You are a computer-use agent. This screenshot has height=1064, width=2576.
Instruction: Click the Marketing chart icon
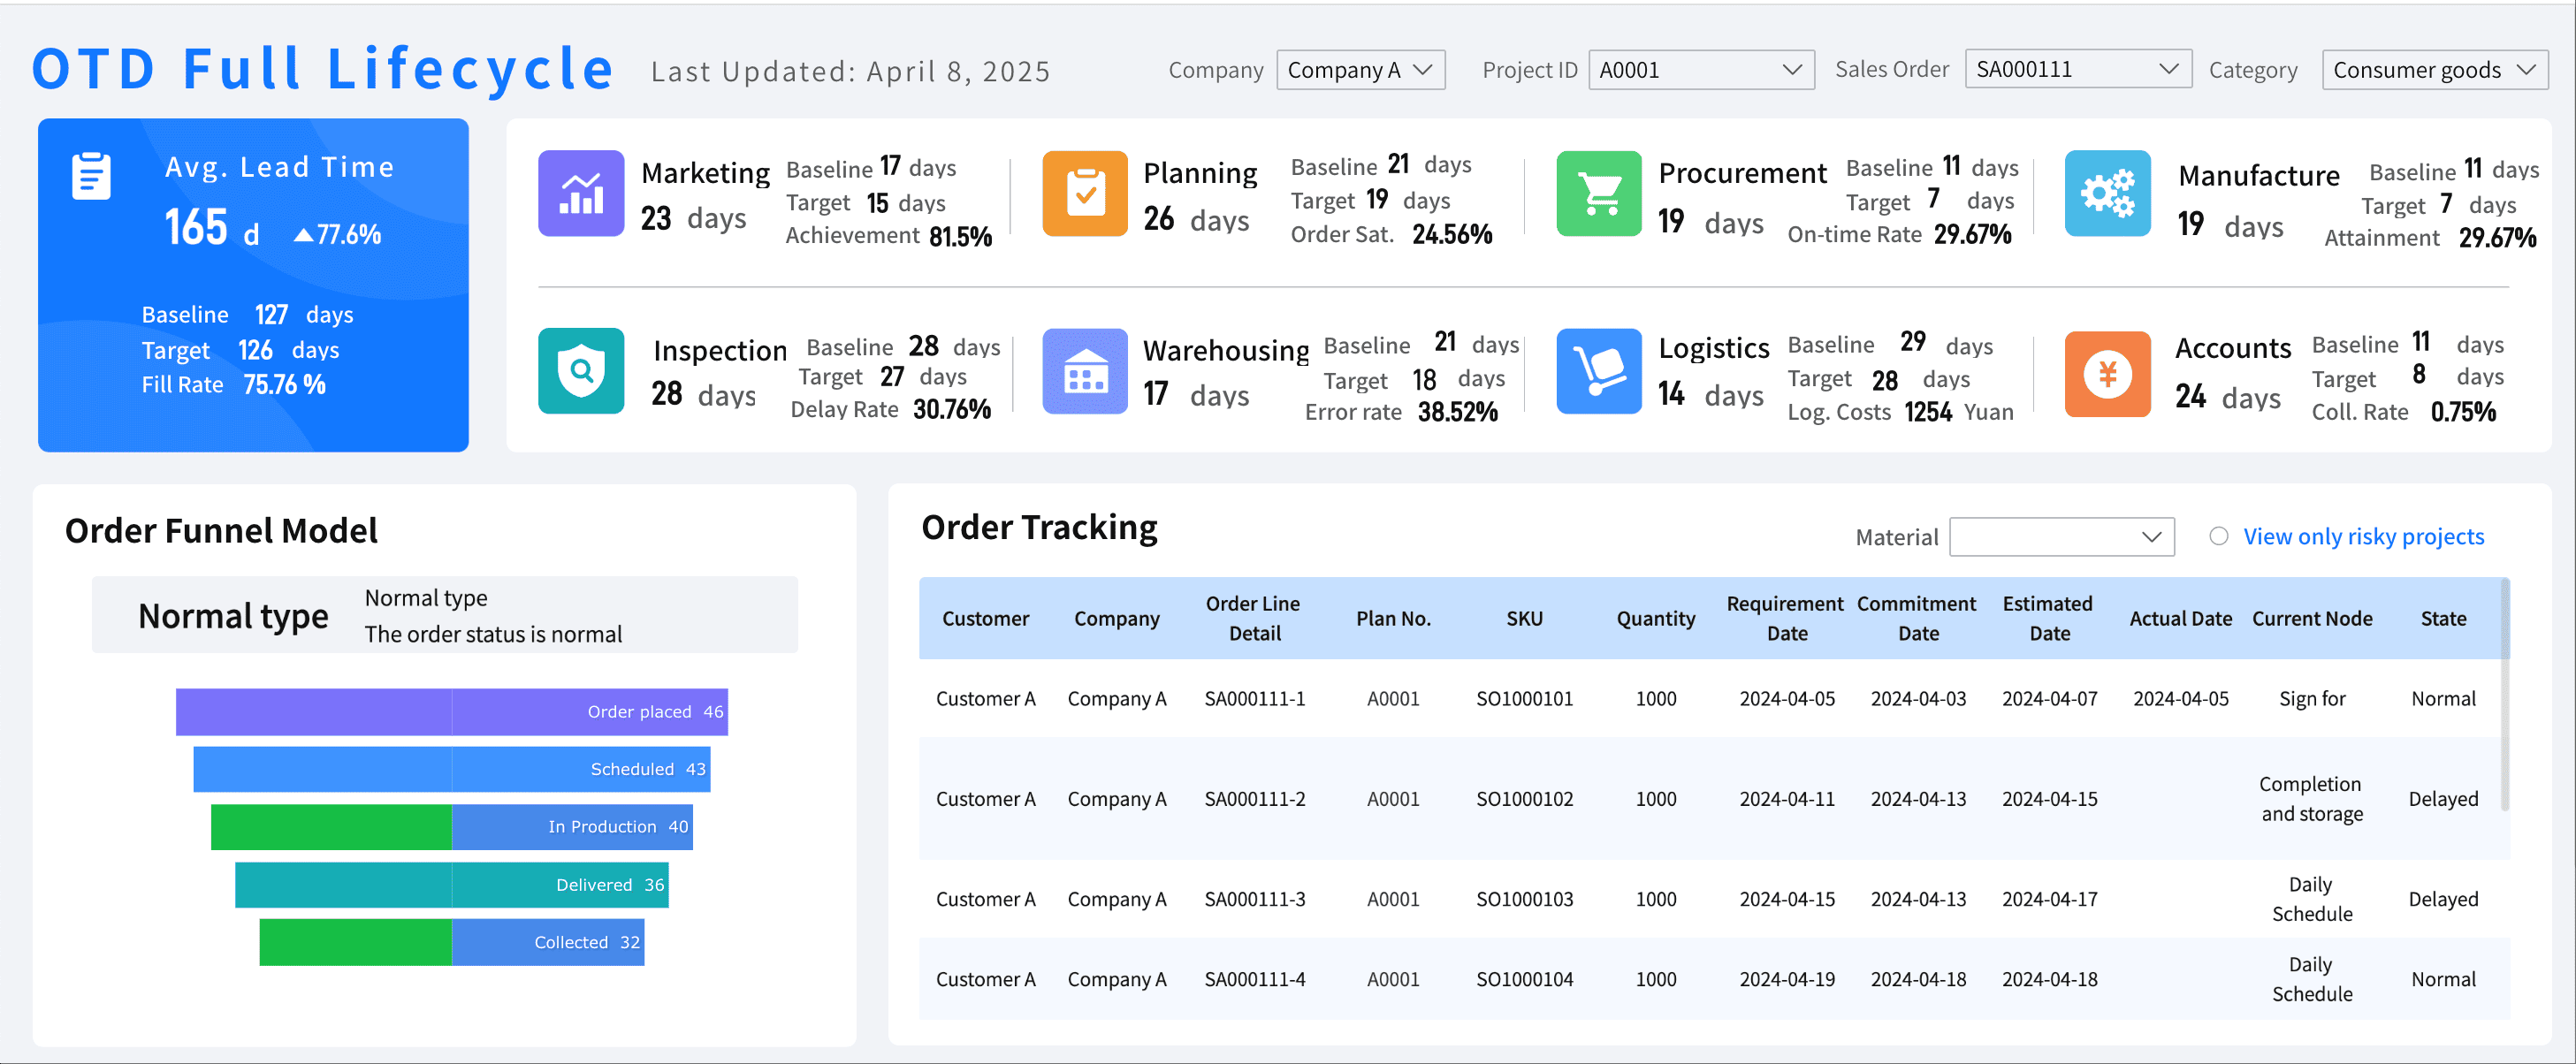pos(581,194)
